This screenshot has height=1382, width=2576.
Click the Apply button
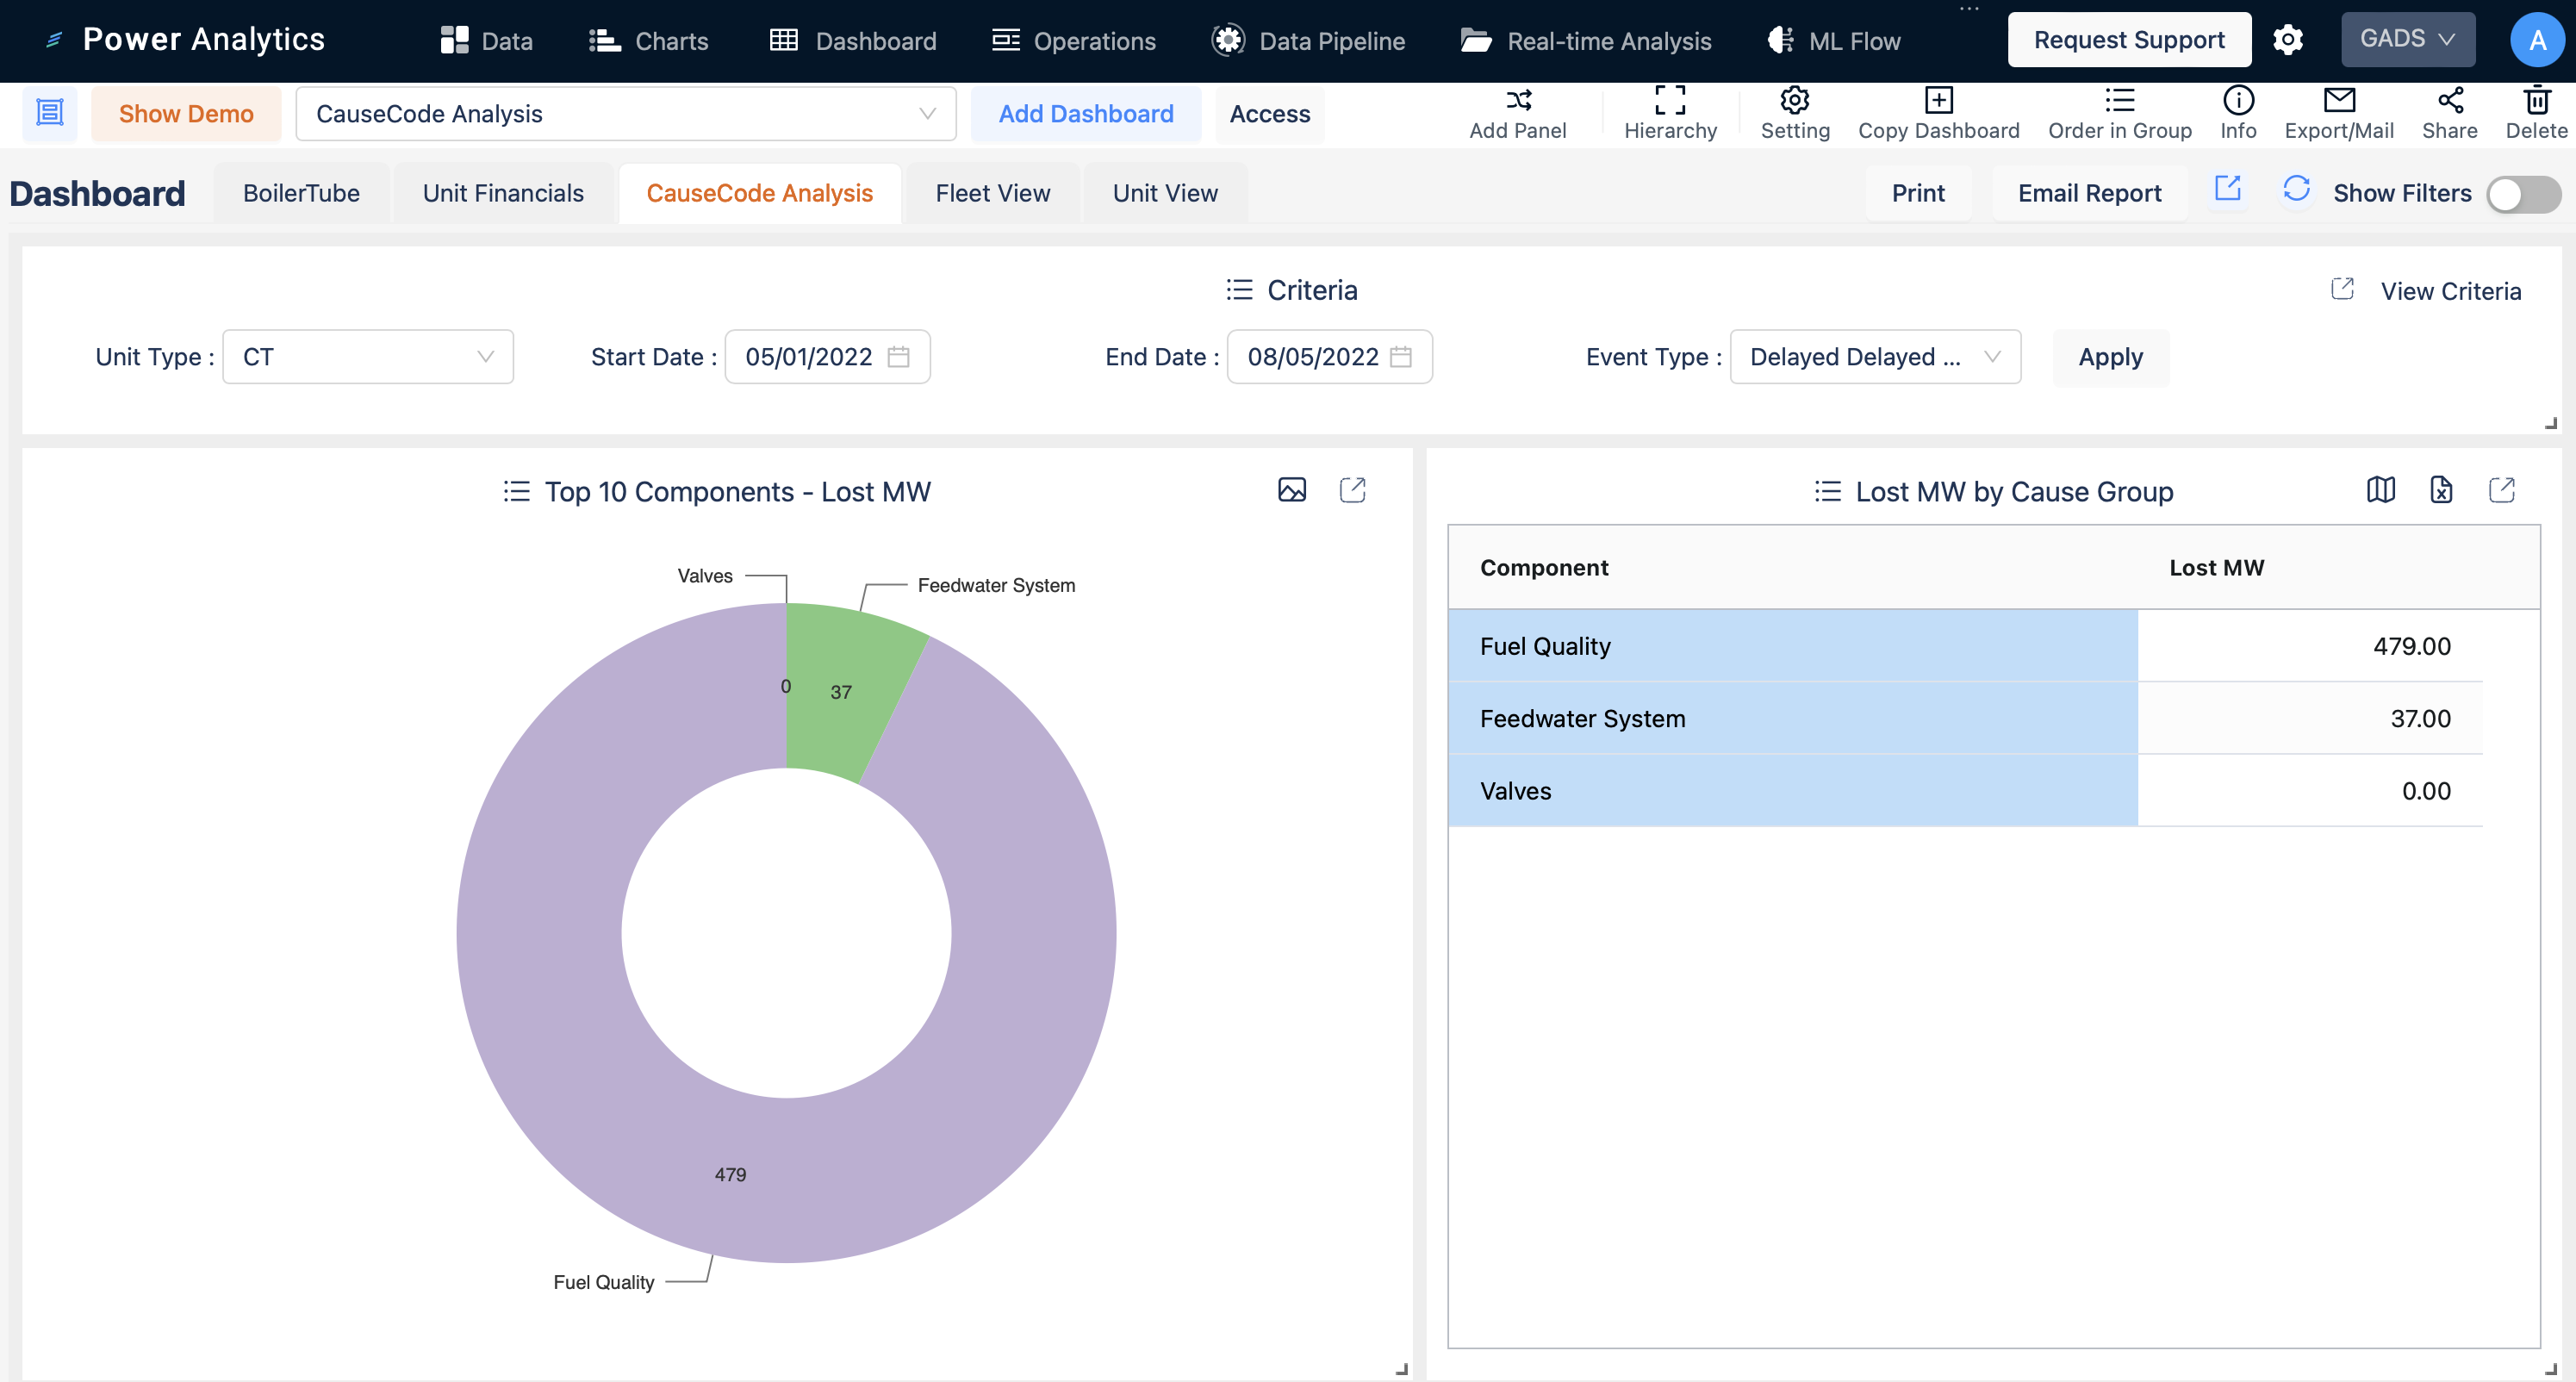[x=2110, y=356]
